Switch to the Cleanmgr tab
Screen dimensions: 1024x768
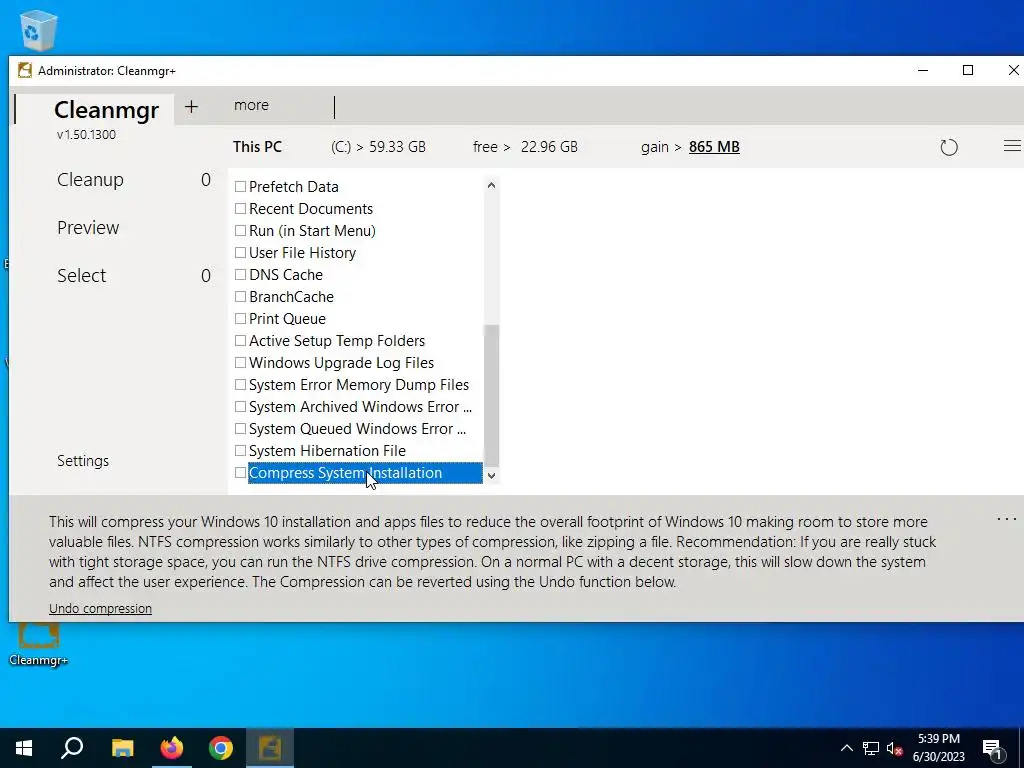click(106, 110)
